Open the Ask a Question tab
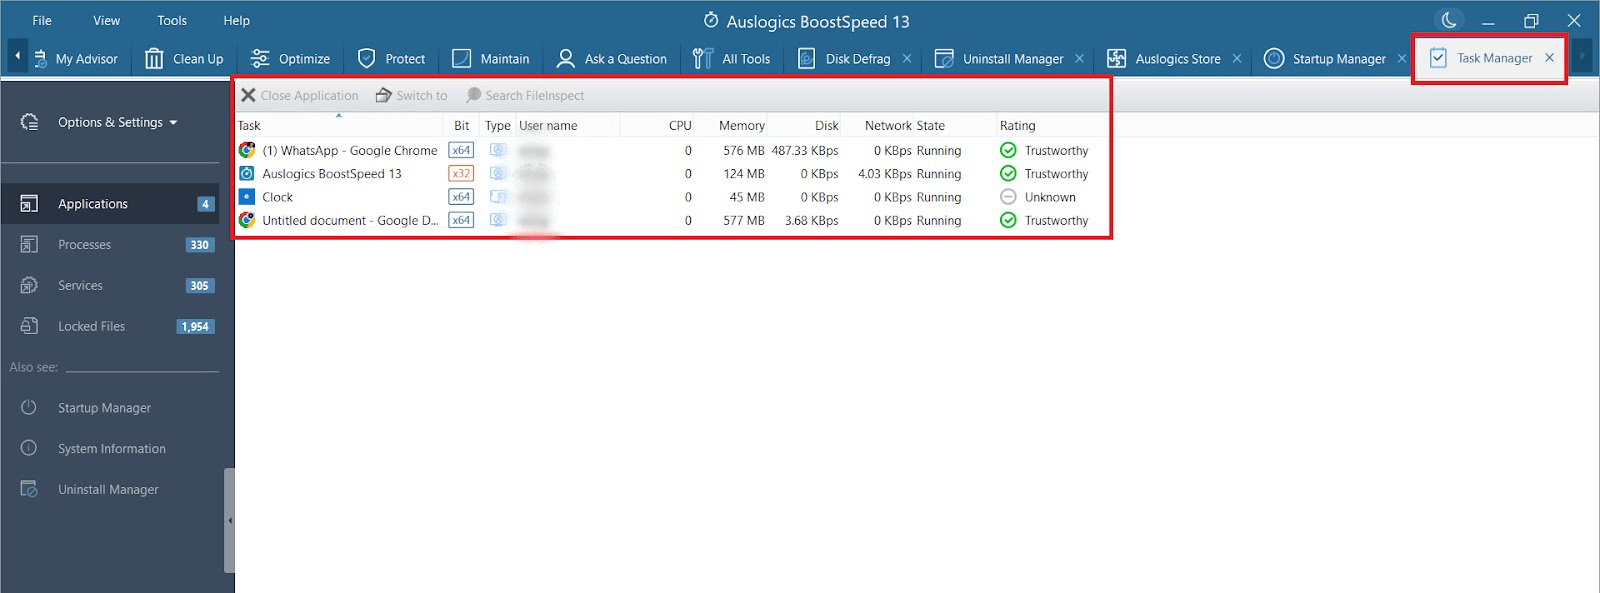The width and height of the screenshot is (1600, 593). point(611,59)
